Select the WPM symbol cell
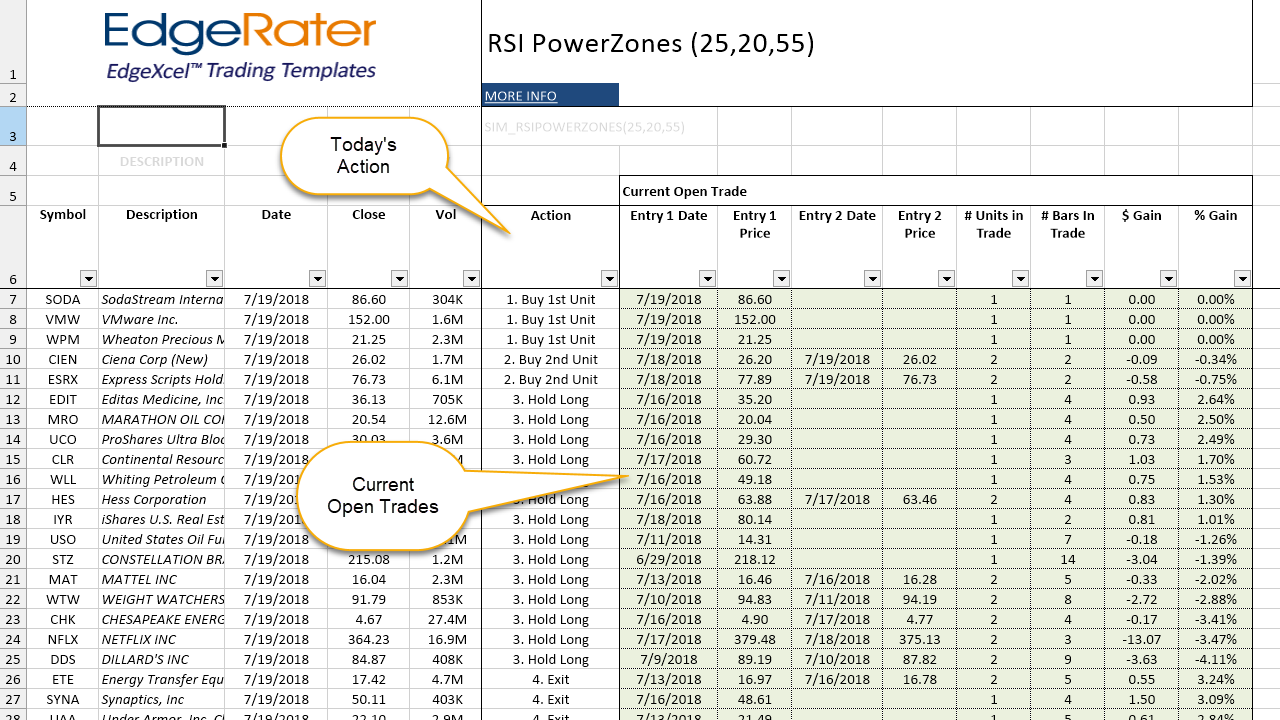This screenshot has width=1280, height=720. click(x=63, y=339)
